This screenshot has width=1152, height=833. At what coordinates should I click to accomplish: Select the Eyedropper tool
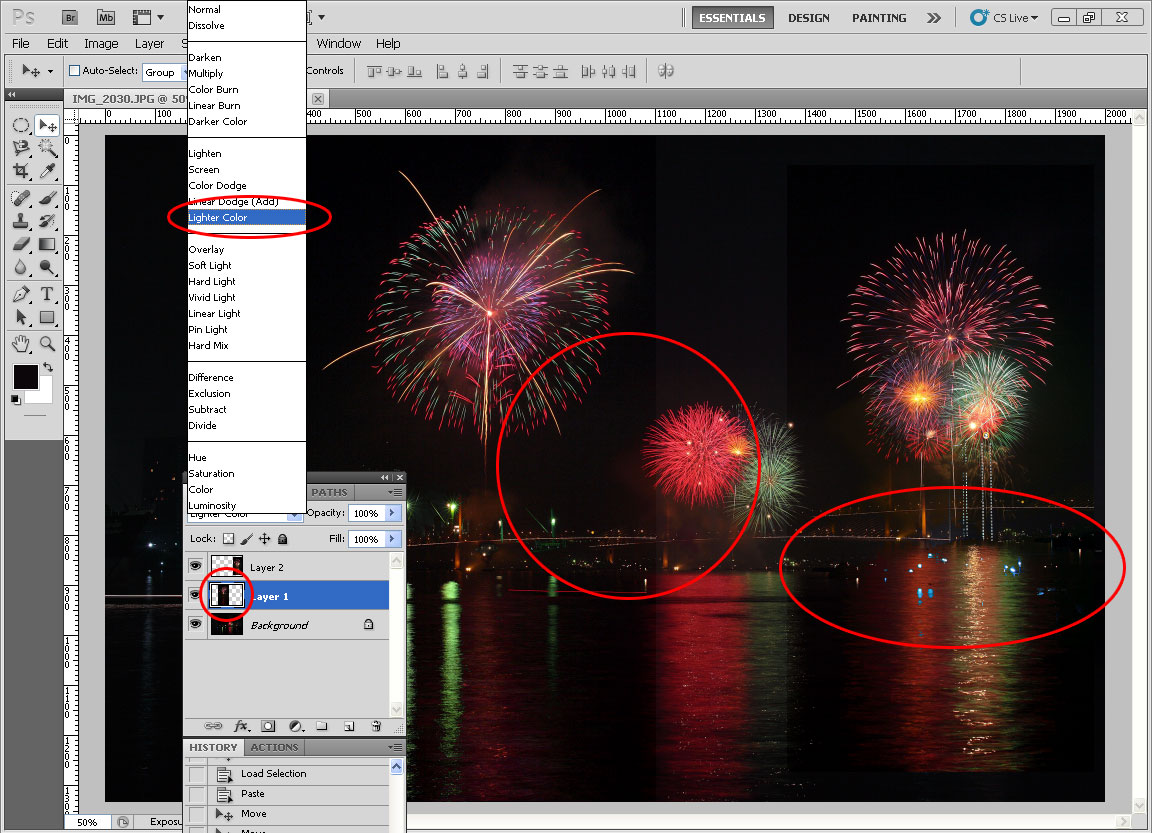pos(47,172)
